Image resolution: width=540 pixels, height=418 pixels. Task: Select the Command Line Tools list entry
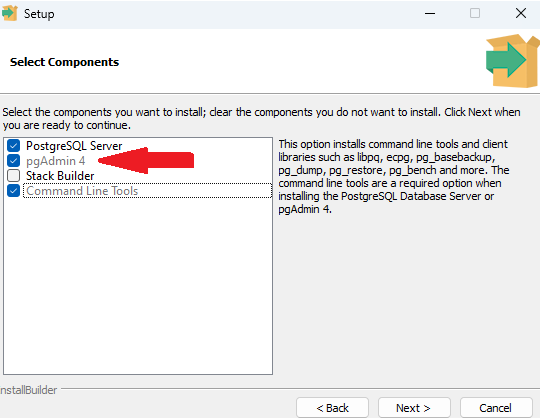[147, 191]
